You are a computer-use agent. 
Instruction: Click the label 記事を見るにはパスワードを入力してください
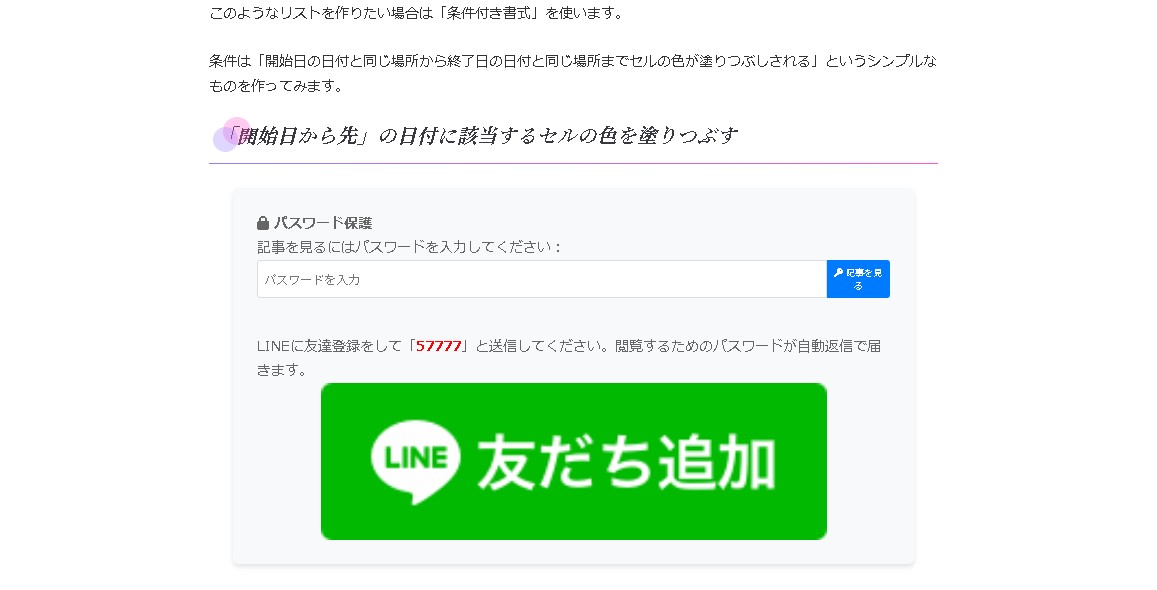[409, 247]
